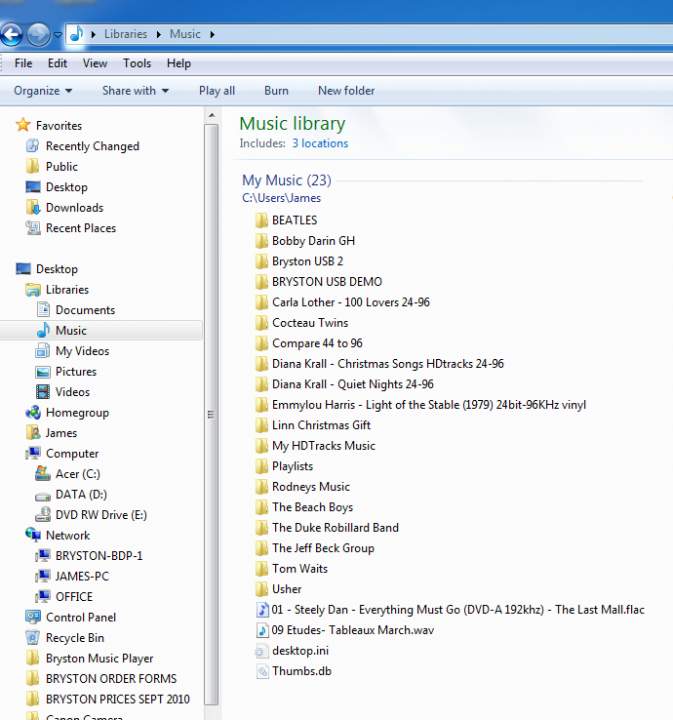Image resolution: width=673 pixels, height=720 pixels.
Task: Click the Back navigation arrow button
Action: [x=11, y=34]
